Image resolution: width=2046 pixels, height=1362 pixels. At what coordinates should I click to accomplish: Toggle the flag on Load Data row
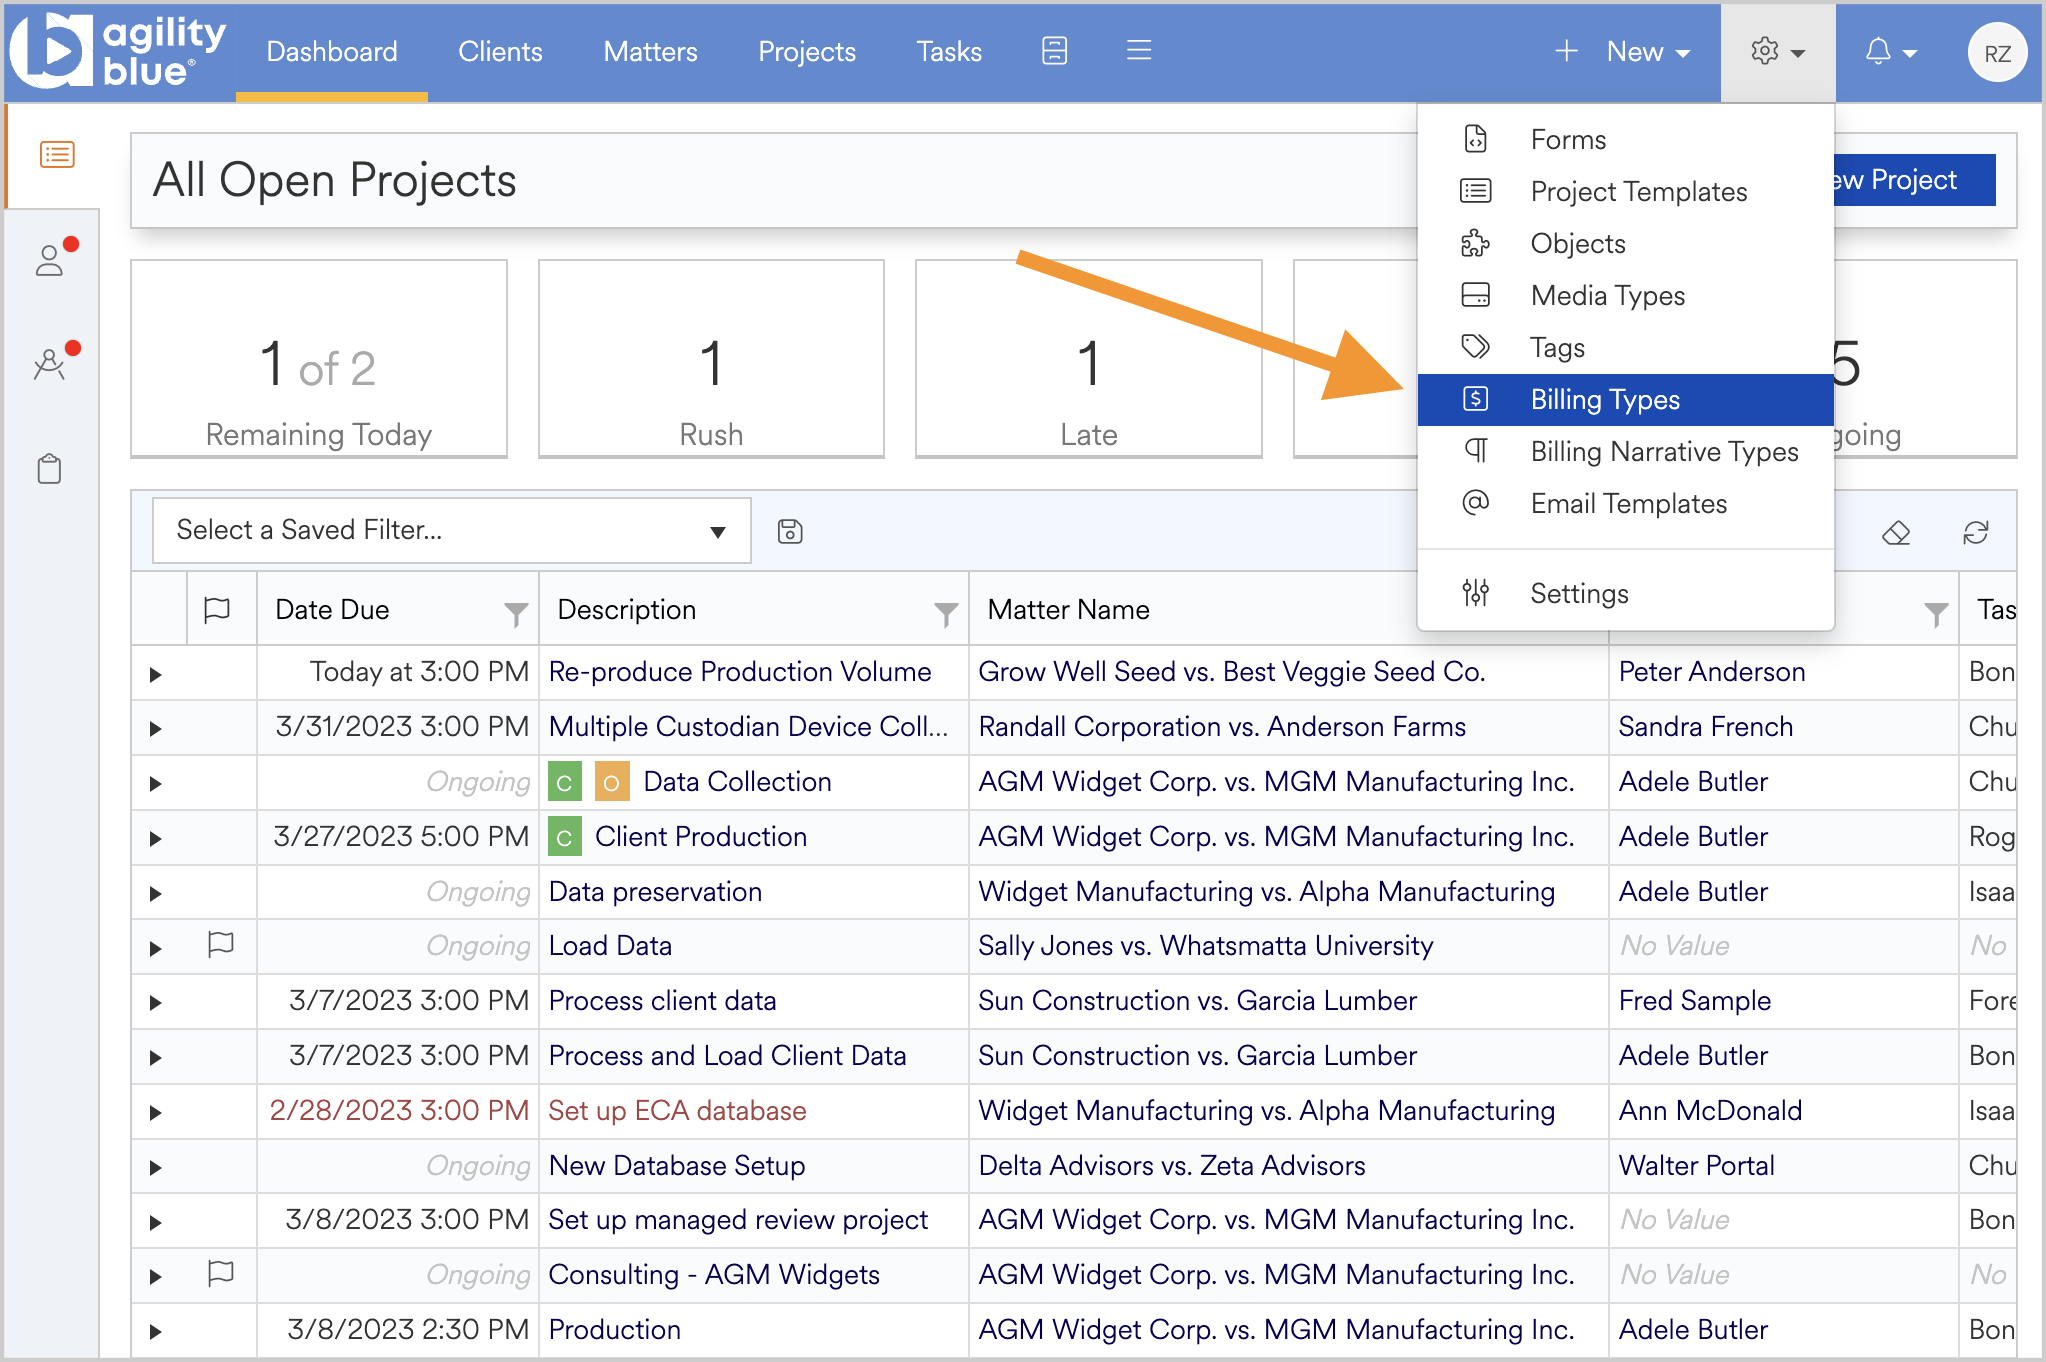(220, 944)
